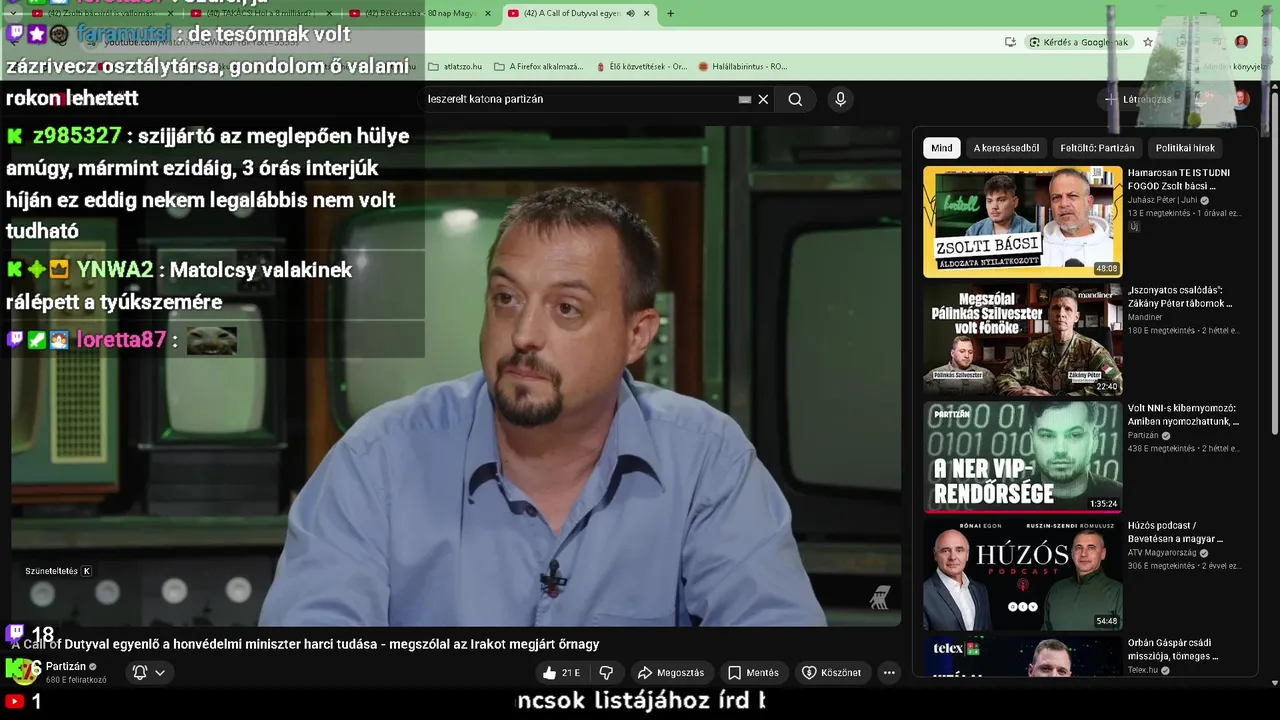Viewport: 1280px width, 720px height.
Task: Open 'A NER VIP-rendőrsége' video thumbnail
Action: (x=1022, y=457)
